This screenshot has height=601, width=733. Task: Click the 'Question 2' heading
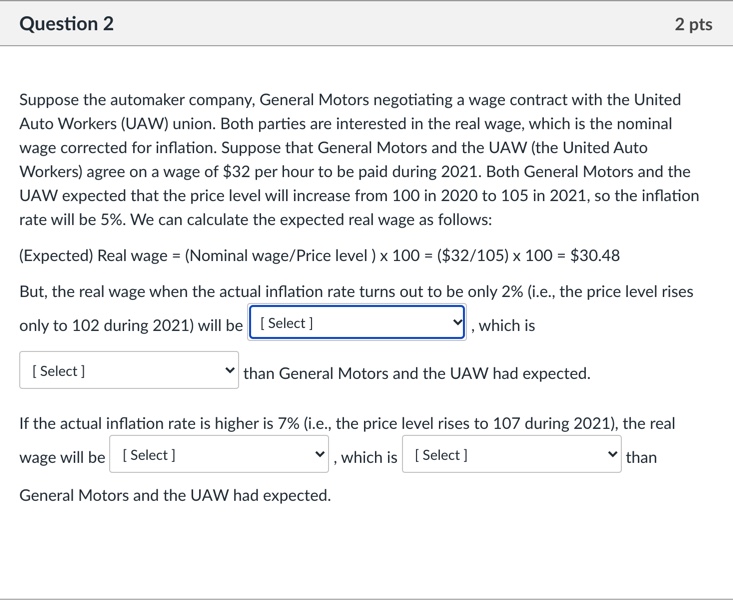click(66, 24)
